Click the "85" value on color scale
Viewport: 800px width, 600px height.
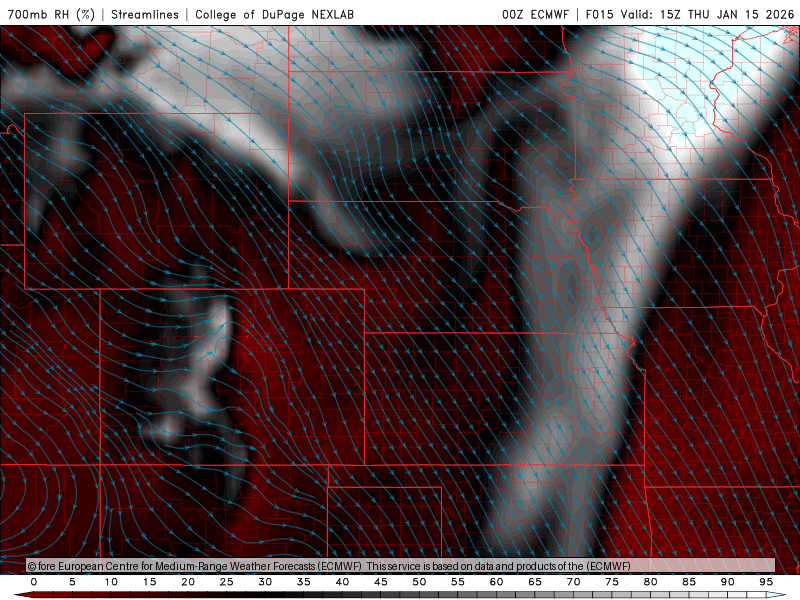coord(689,582)
